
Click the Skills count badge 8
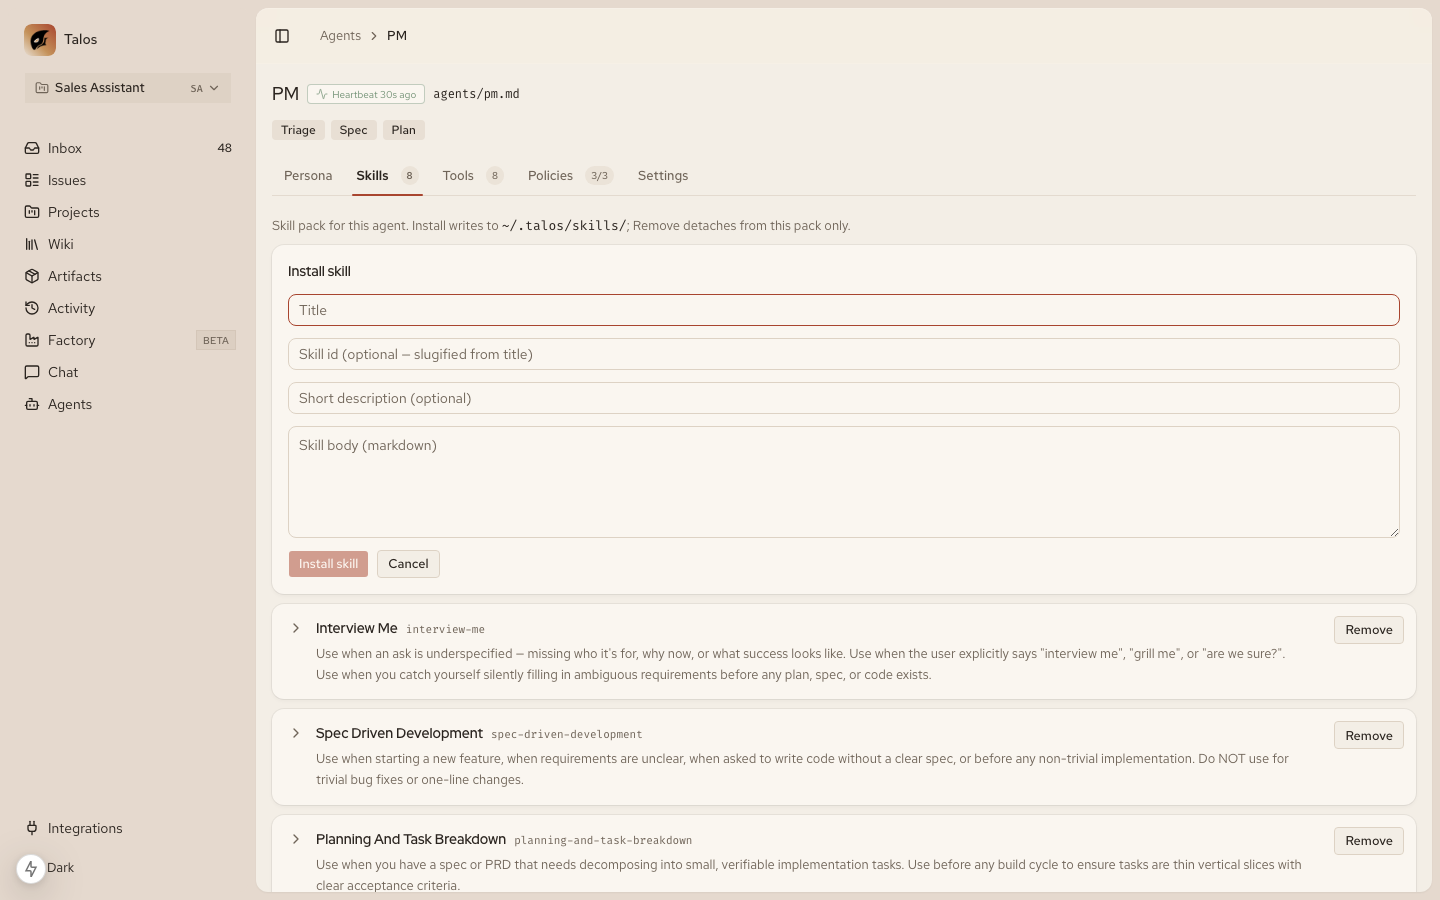coord(409,176)
